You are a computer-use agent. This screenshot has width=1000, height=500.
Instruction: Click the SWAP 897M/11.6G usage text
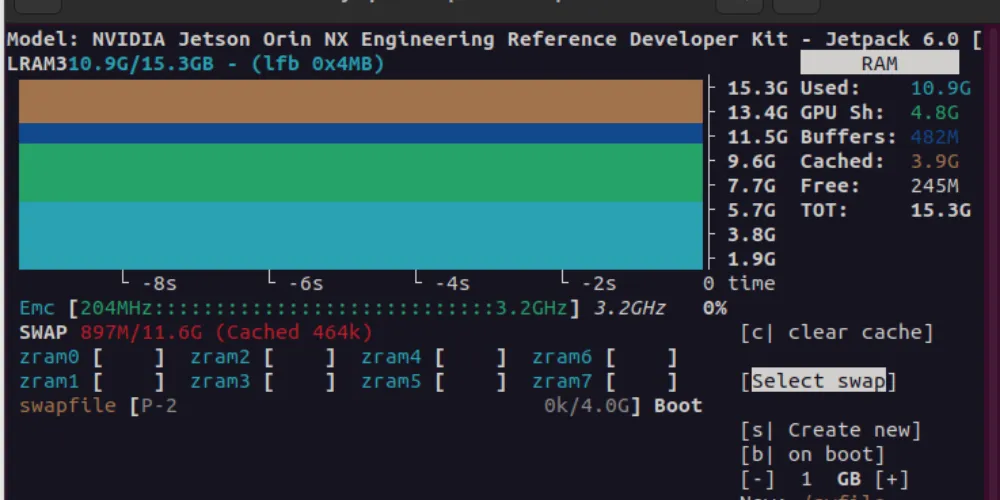pyautogui.click(x=196, y=332)
